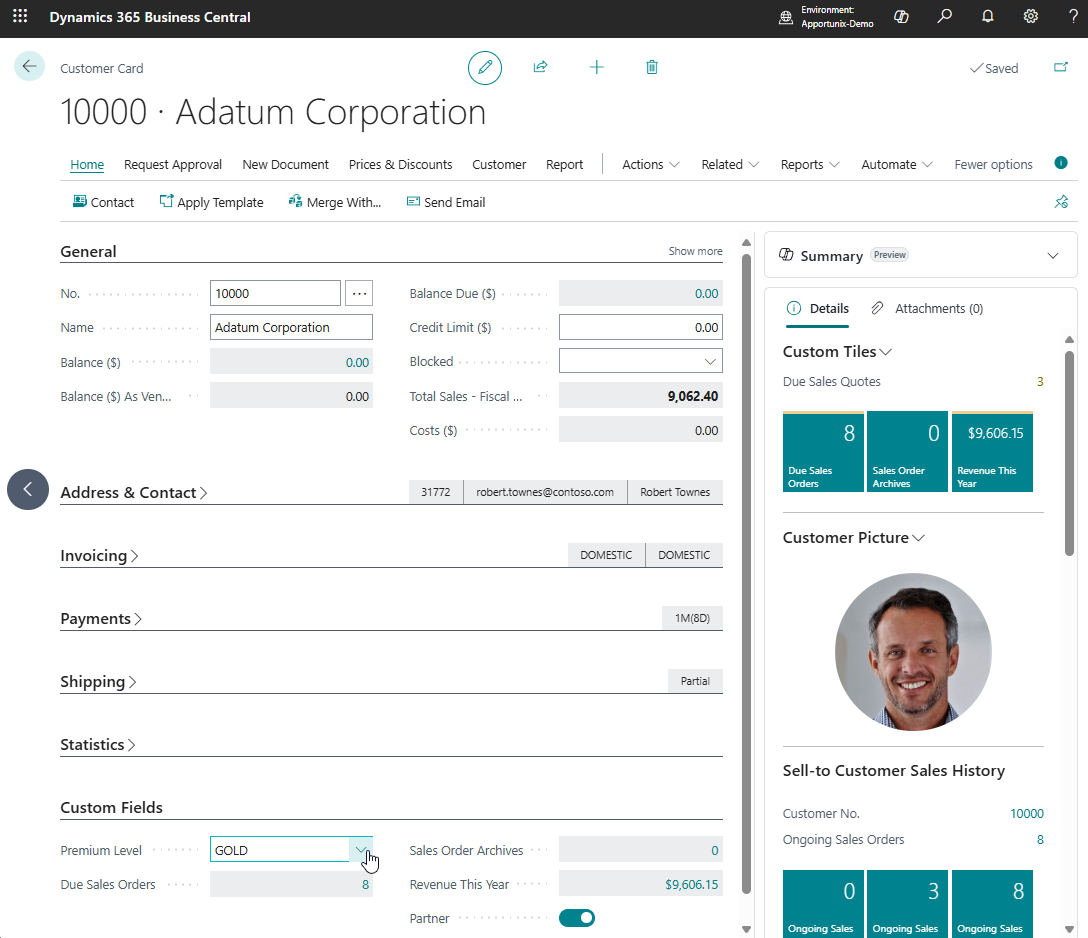The width and height of the screenshot is (1088, 938).
Task: Click the plus icon to create new
Action: 597,67
